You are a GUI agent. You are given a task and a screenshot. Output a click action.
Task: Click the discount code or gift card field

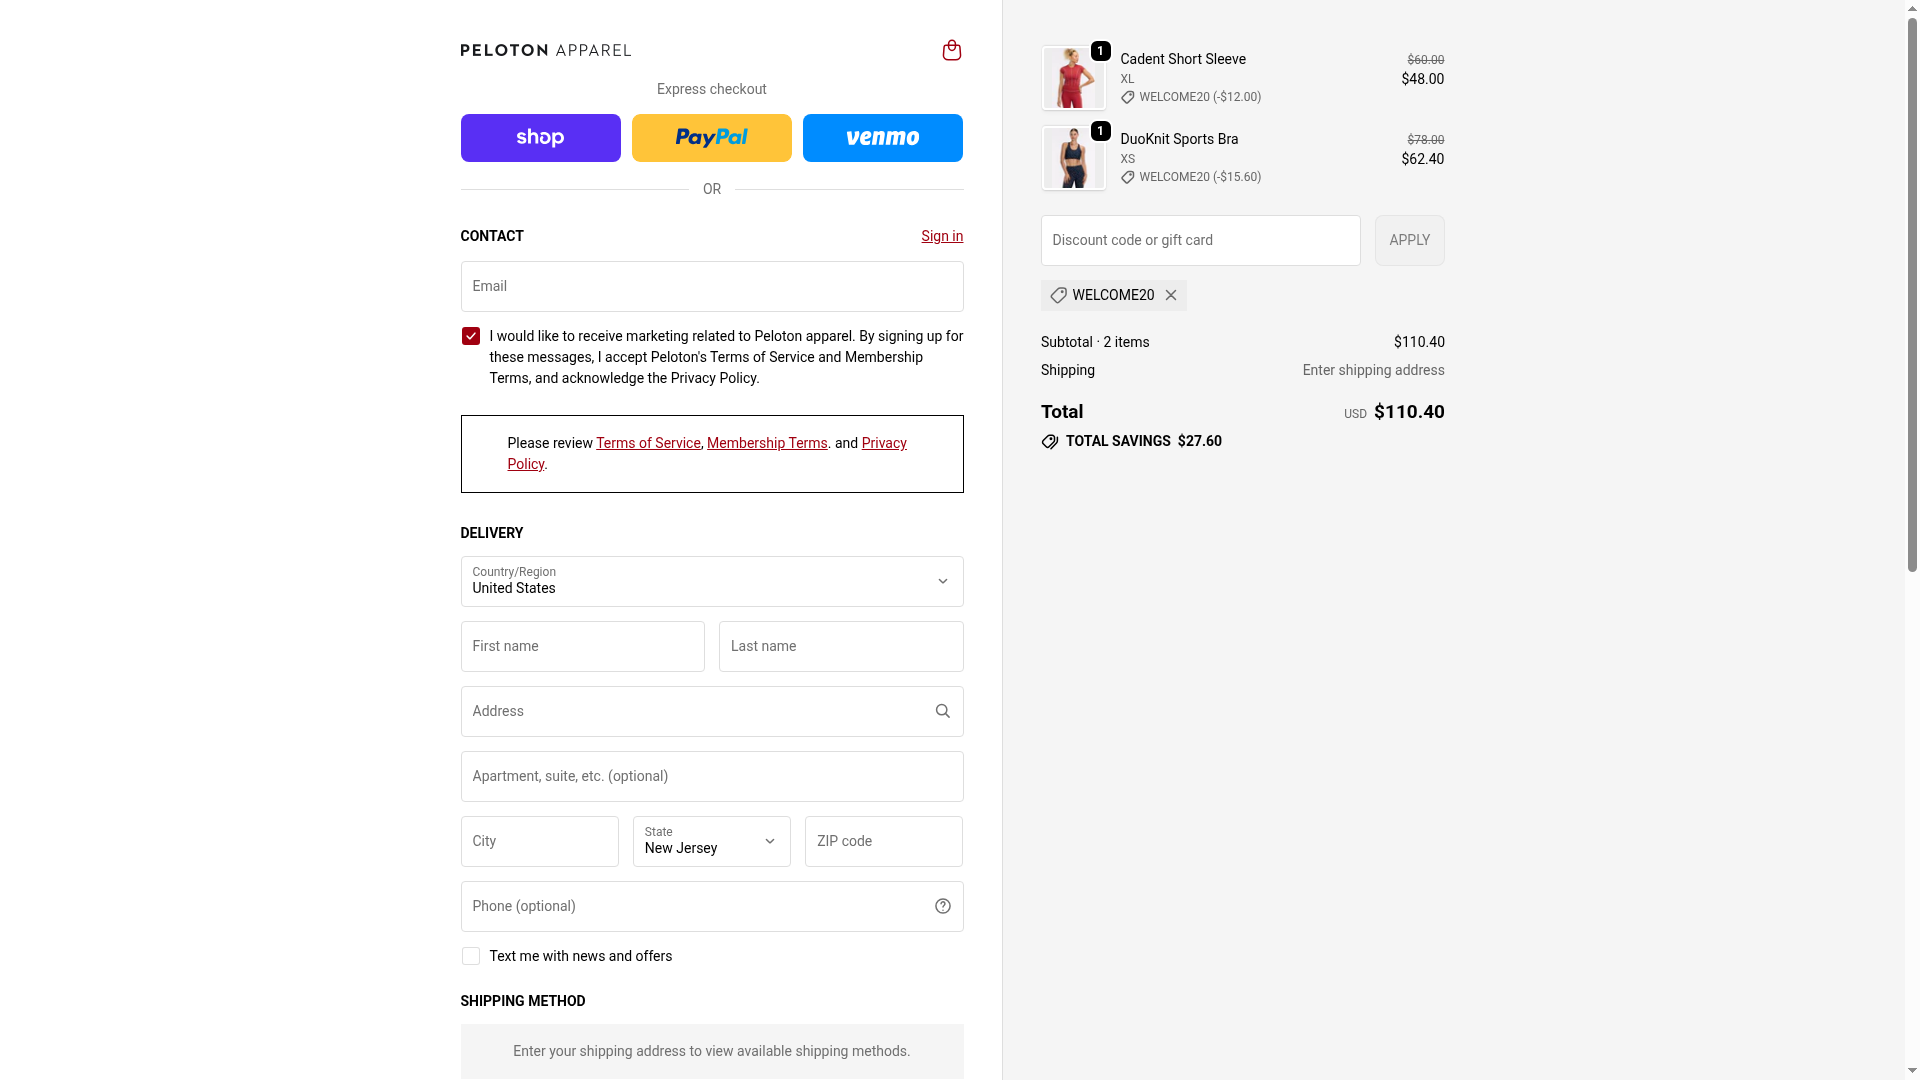1200,240
